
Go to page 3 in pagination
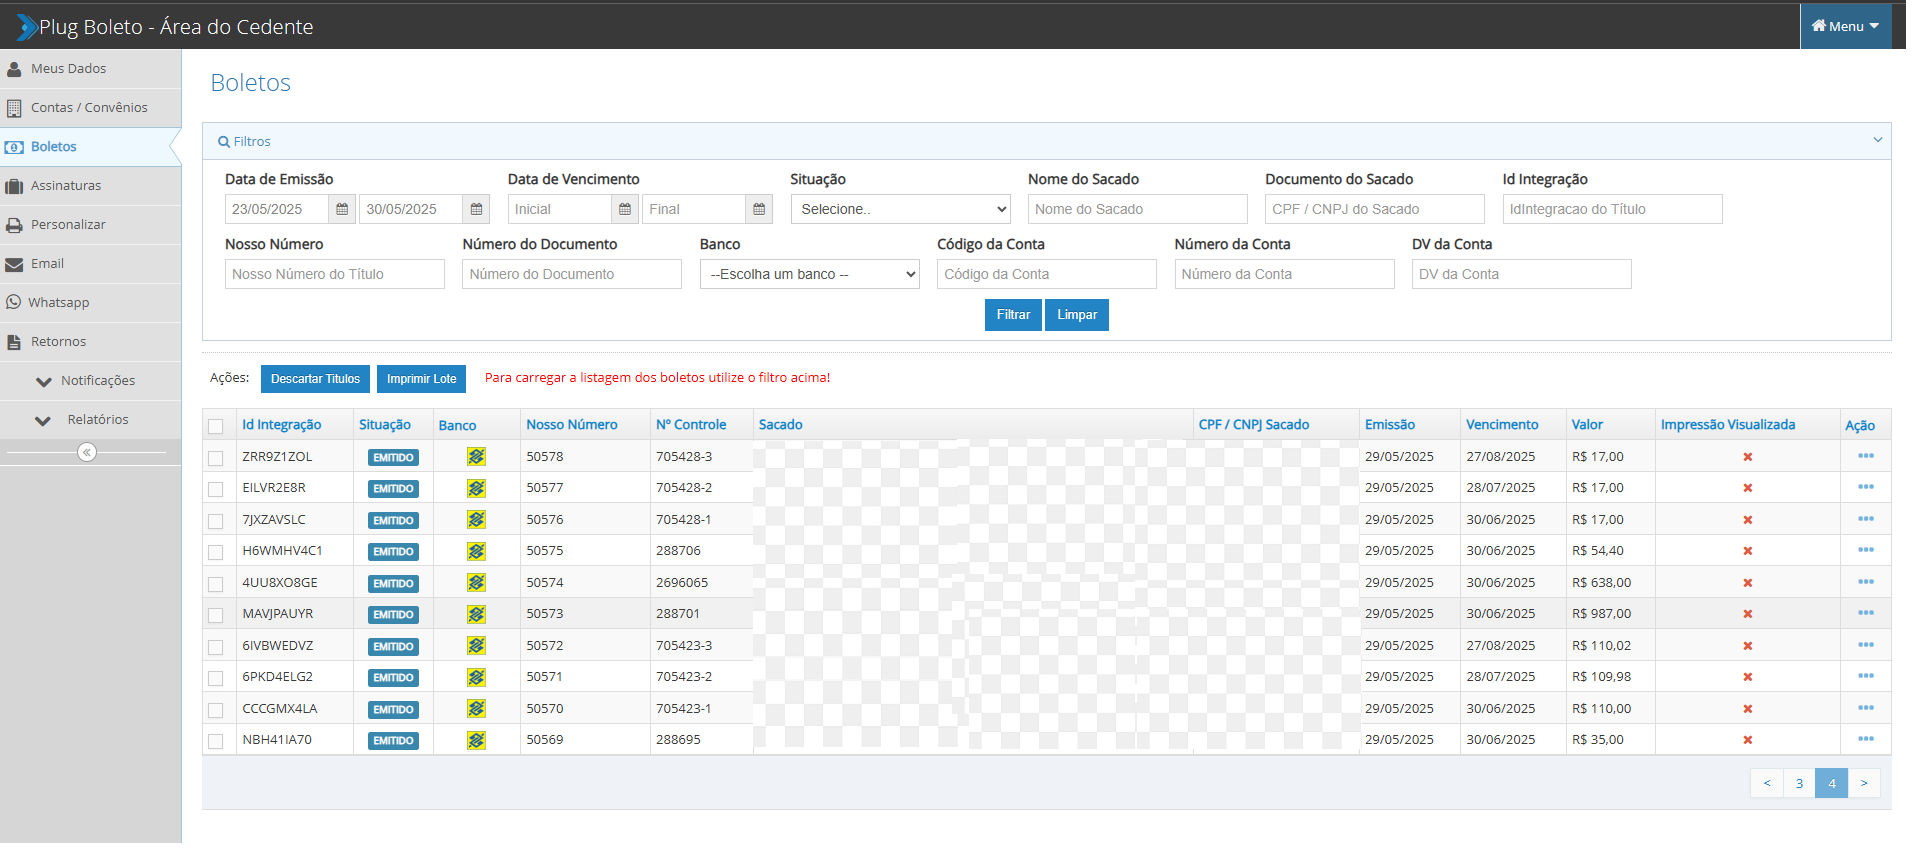[x=1799, y=783]
